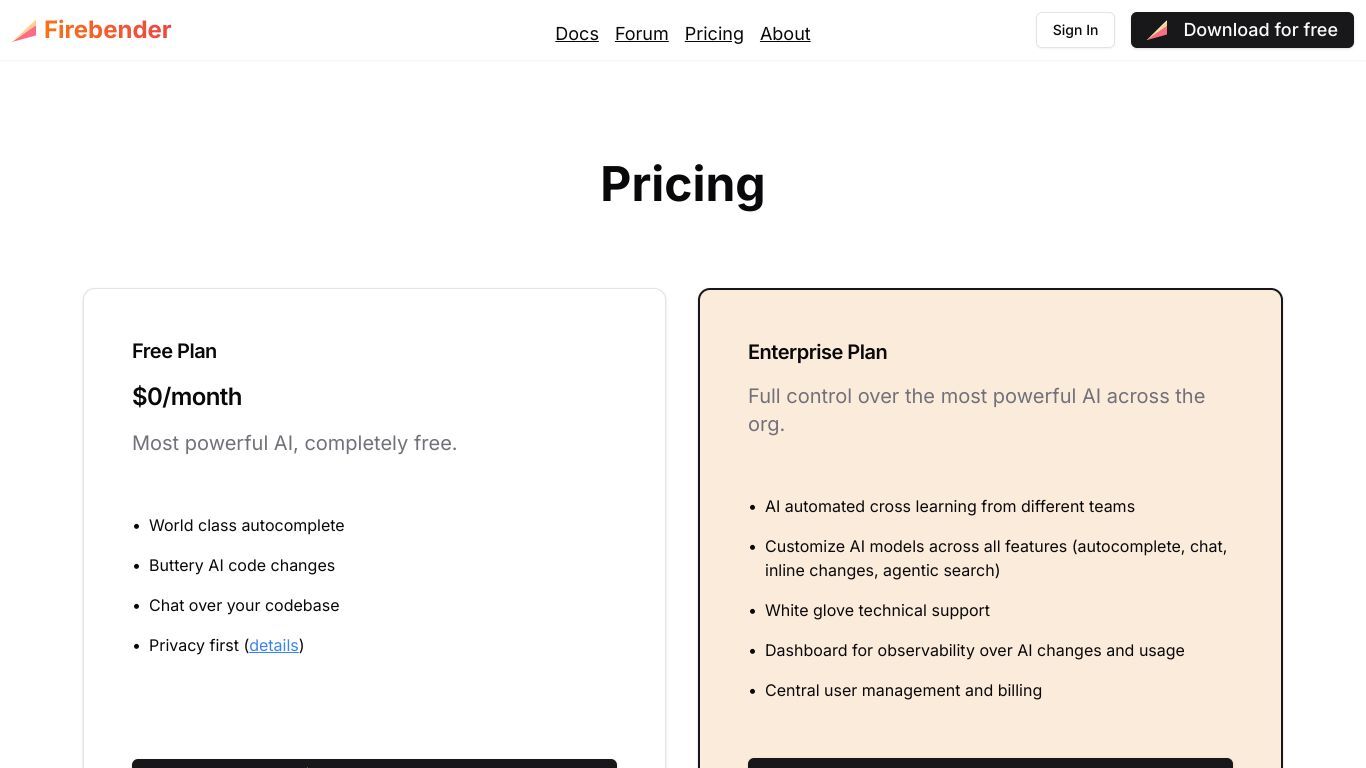Click the White glove technical support item
The height and width of the screenshot is (768, 1366).
pyautogui.click(x=877, y=610)
